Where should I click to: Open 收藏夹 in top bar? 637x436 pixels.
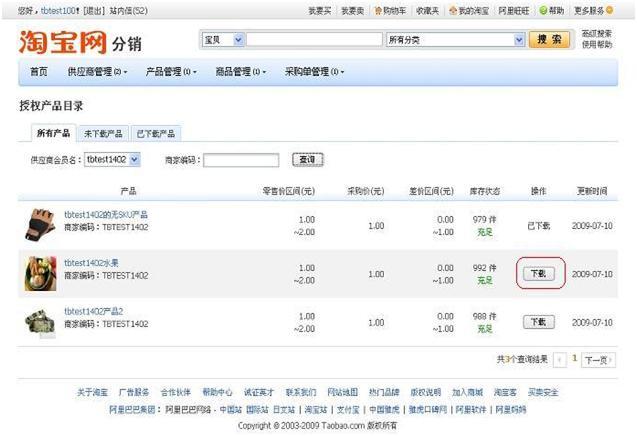click(427, 11)
